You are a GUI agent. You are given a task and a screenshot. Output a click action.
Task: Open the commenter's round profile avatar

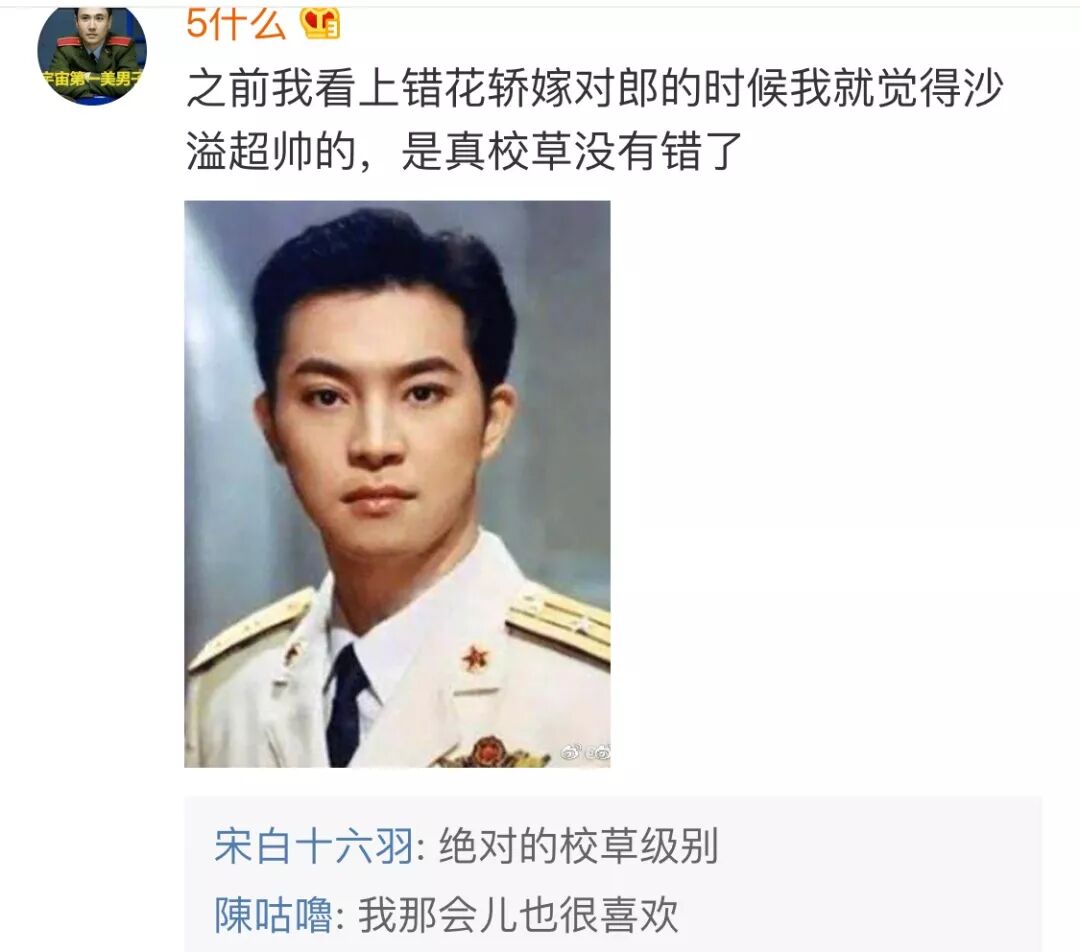click(92, 54)
